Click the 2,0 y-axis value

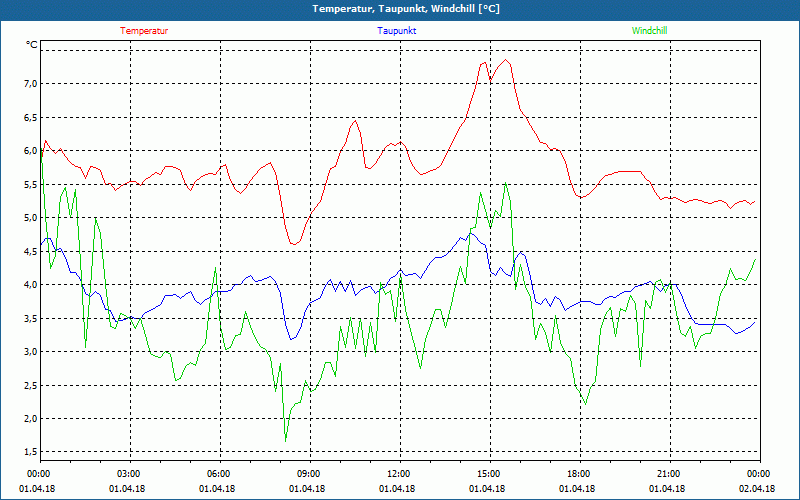[32, 419]
